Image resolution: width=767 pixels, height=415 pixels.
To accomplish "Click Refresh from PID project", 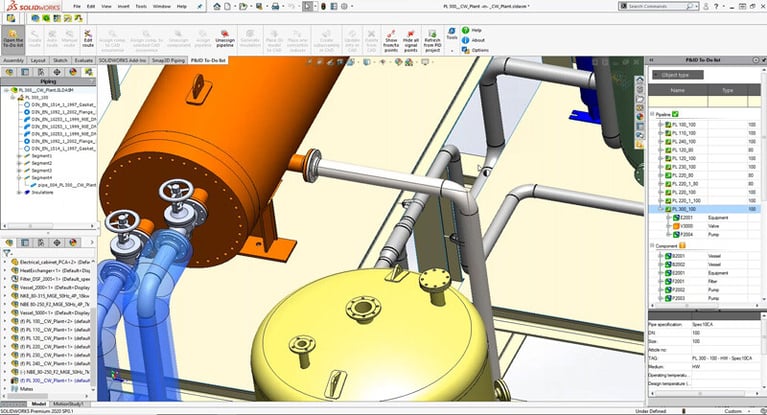I will coord(432,41).
